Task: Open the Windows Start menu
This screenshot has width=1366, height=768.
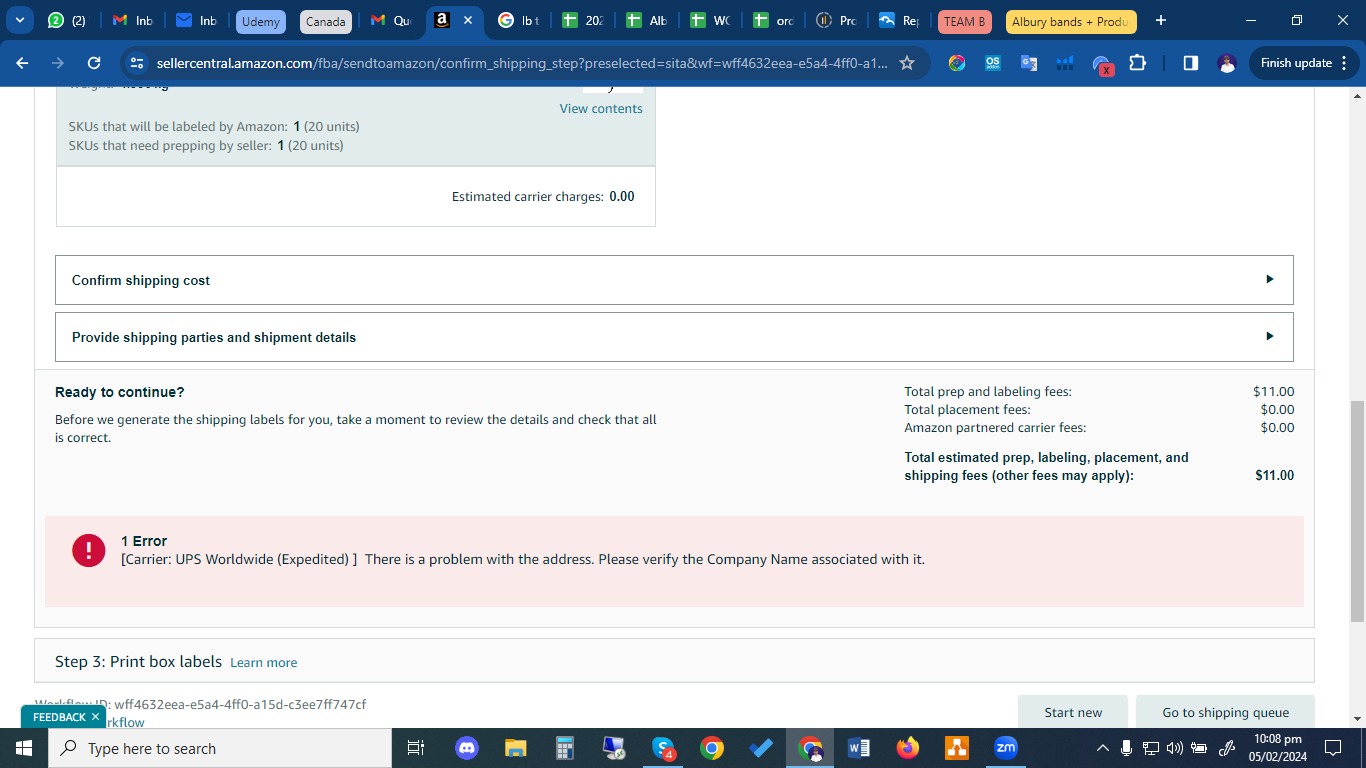Action: [x=24, y=748]
